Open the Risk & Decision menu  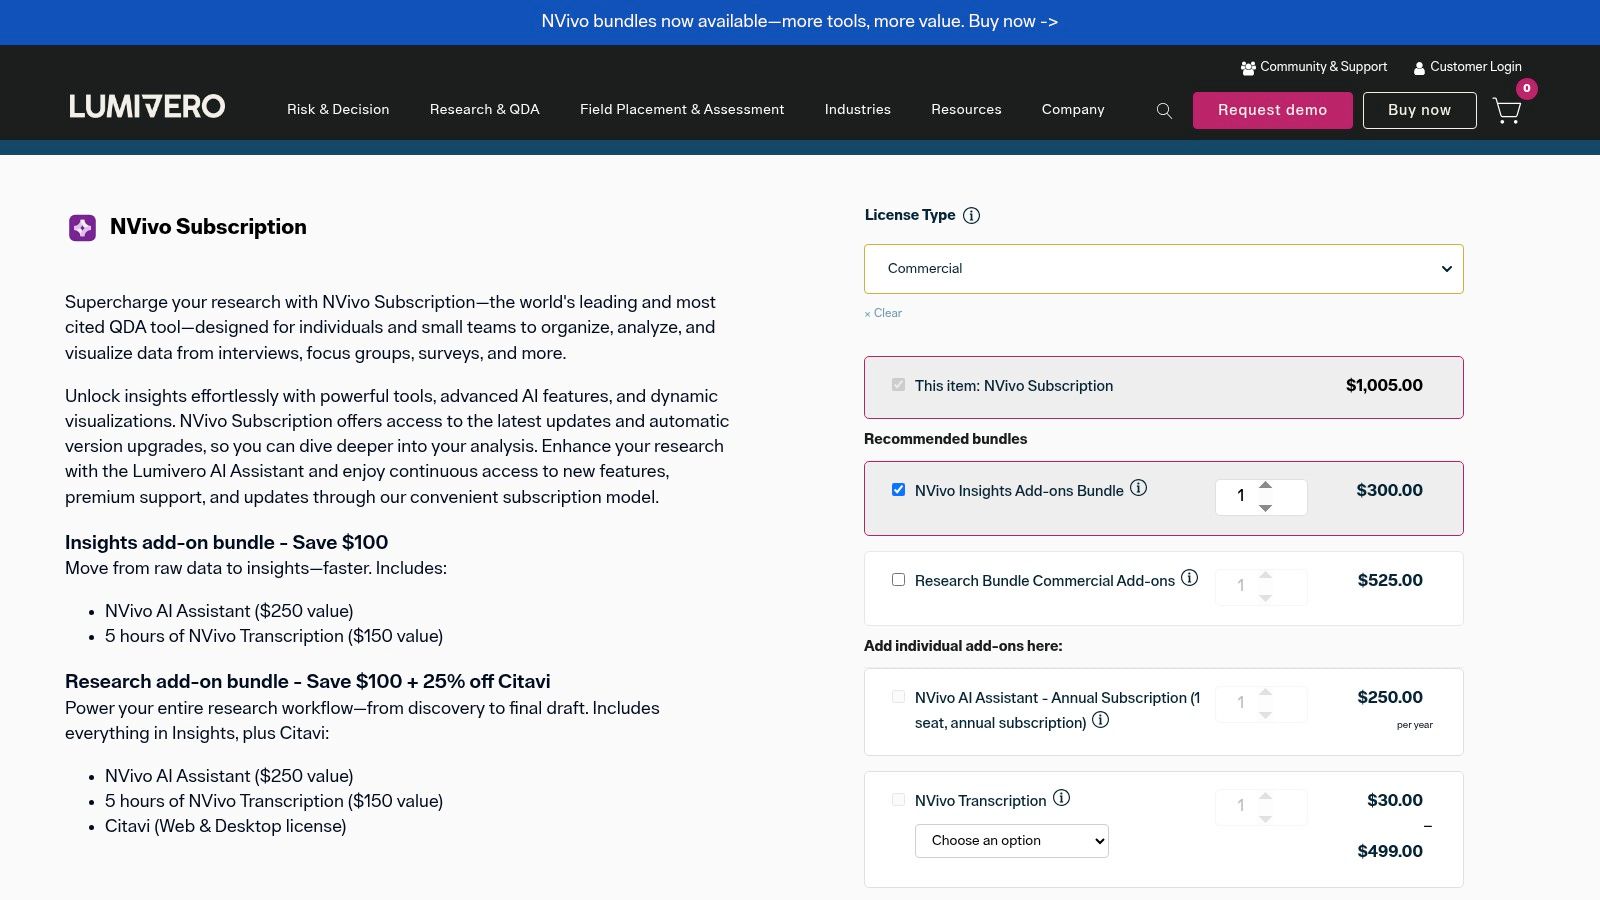click(x=338, y=110)
